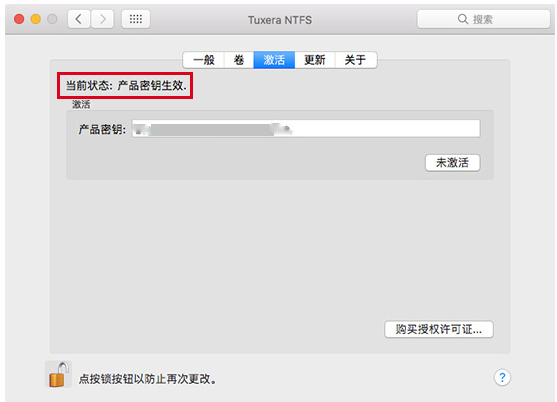Go forward with the right arrow
This screenshot has width=557, height=402.
point(103,19)
